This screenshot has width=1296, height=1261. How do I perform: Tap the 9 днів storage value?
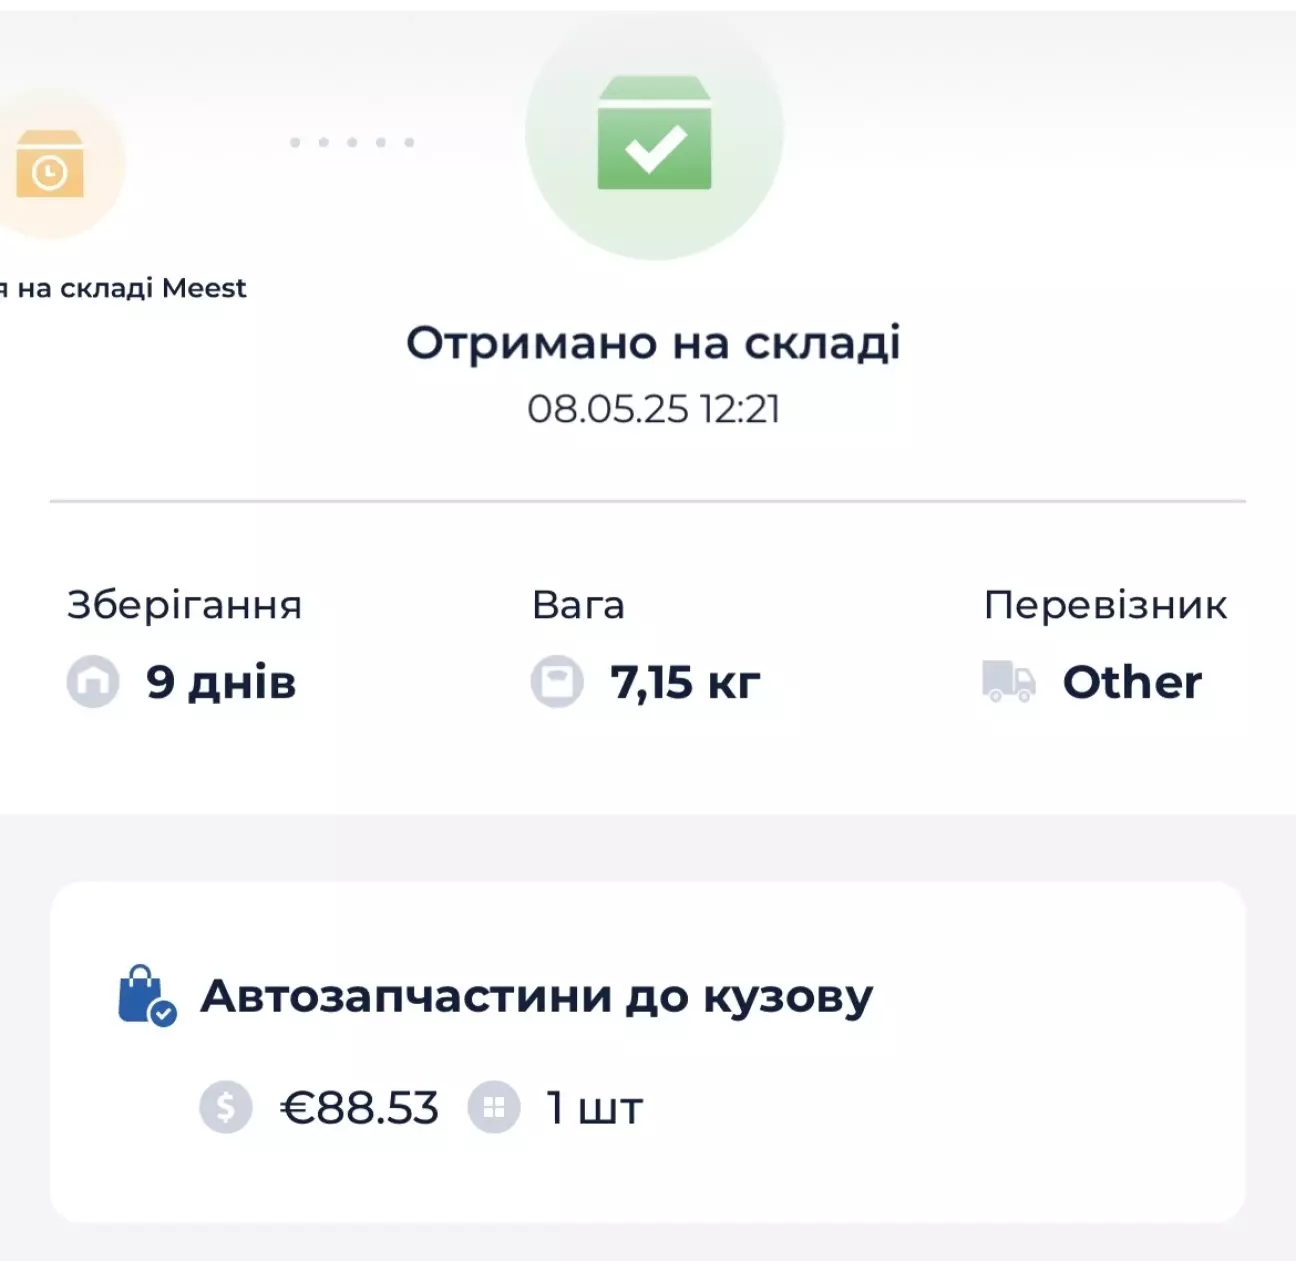coord(221,683)
